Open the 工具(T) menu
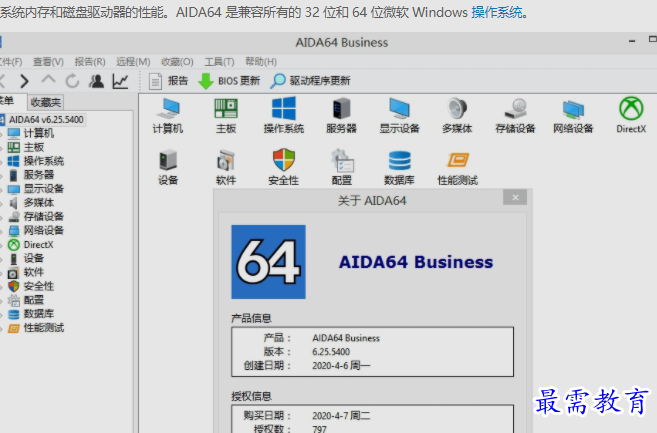657x433 pixels. tap(219, 62)
